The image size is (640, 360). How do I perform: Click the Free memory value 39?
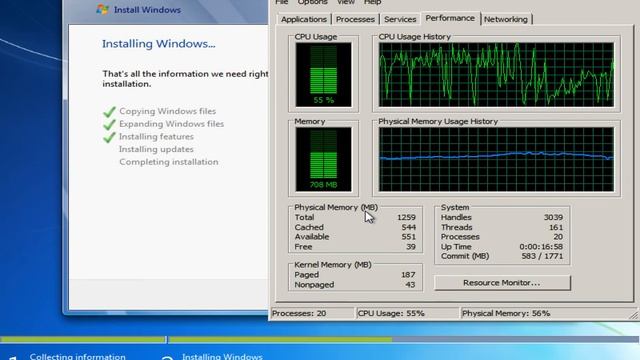(411, 247)
